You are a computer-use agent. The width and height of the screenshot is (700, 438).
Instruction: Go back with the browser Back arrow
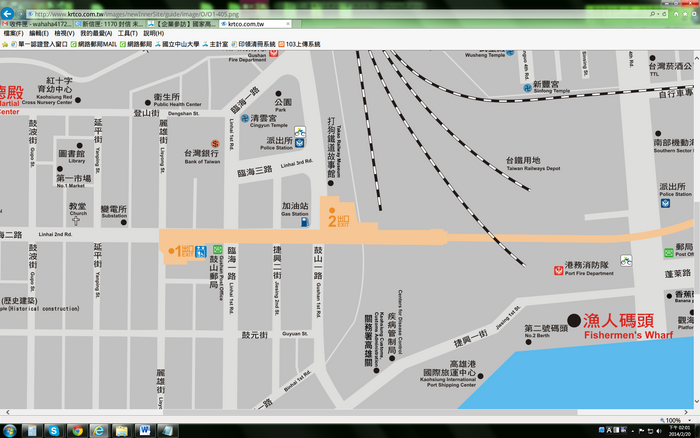coord(7,13)
